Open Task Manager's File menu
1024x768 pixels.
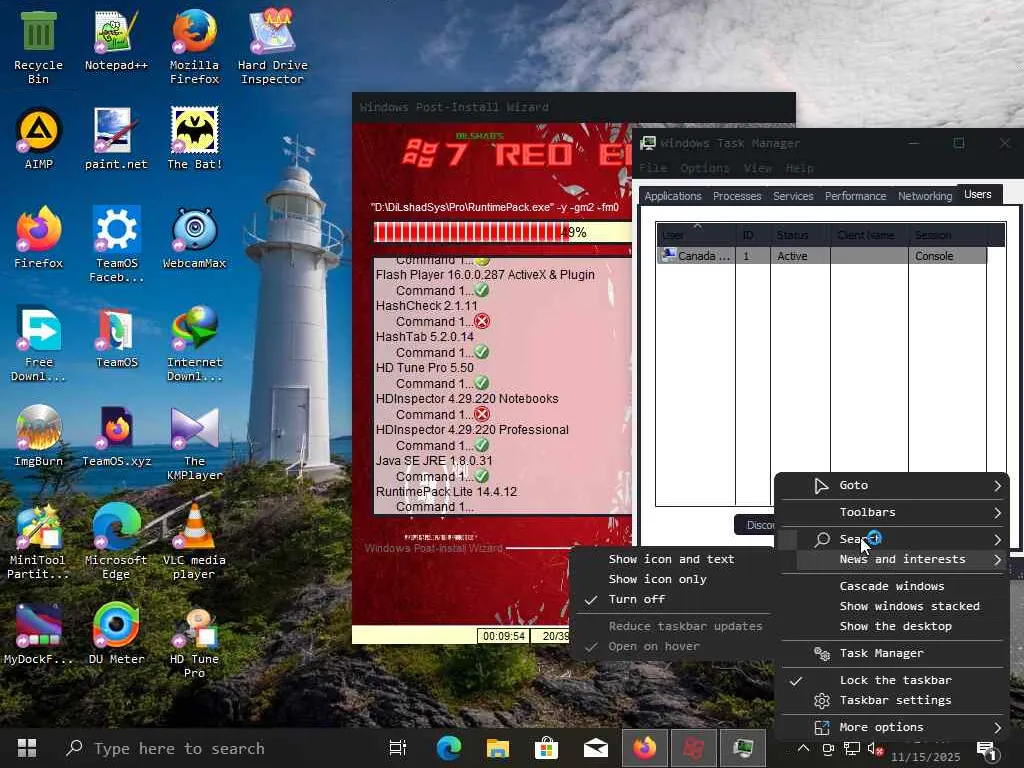(x=653, y=168)
